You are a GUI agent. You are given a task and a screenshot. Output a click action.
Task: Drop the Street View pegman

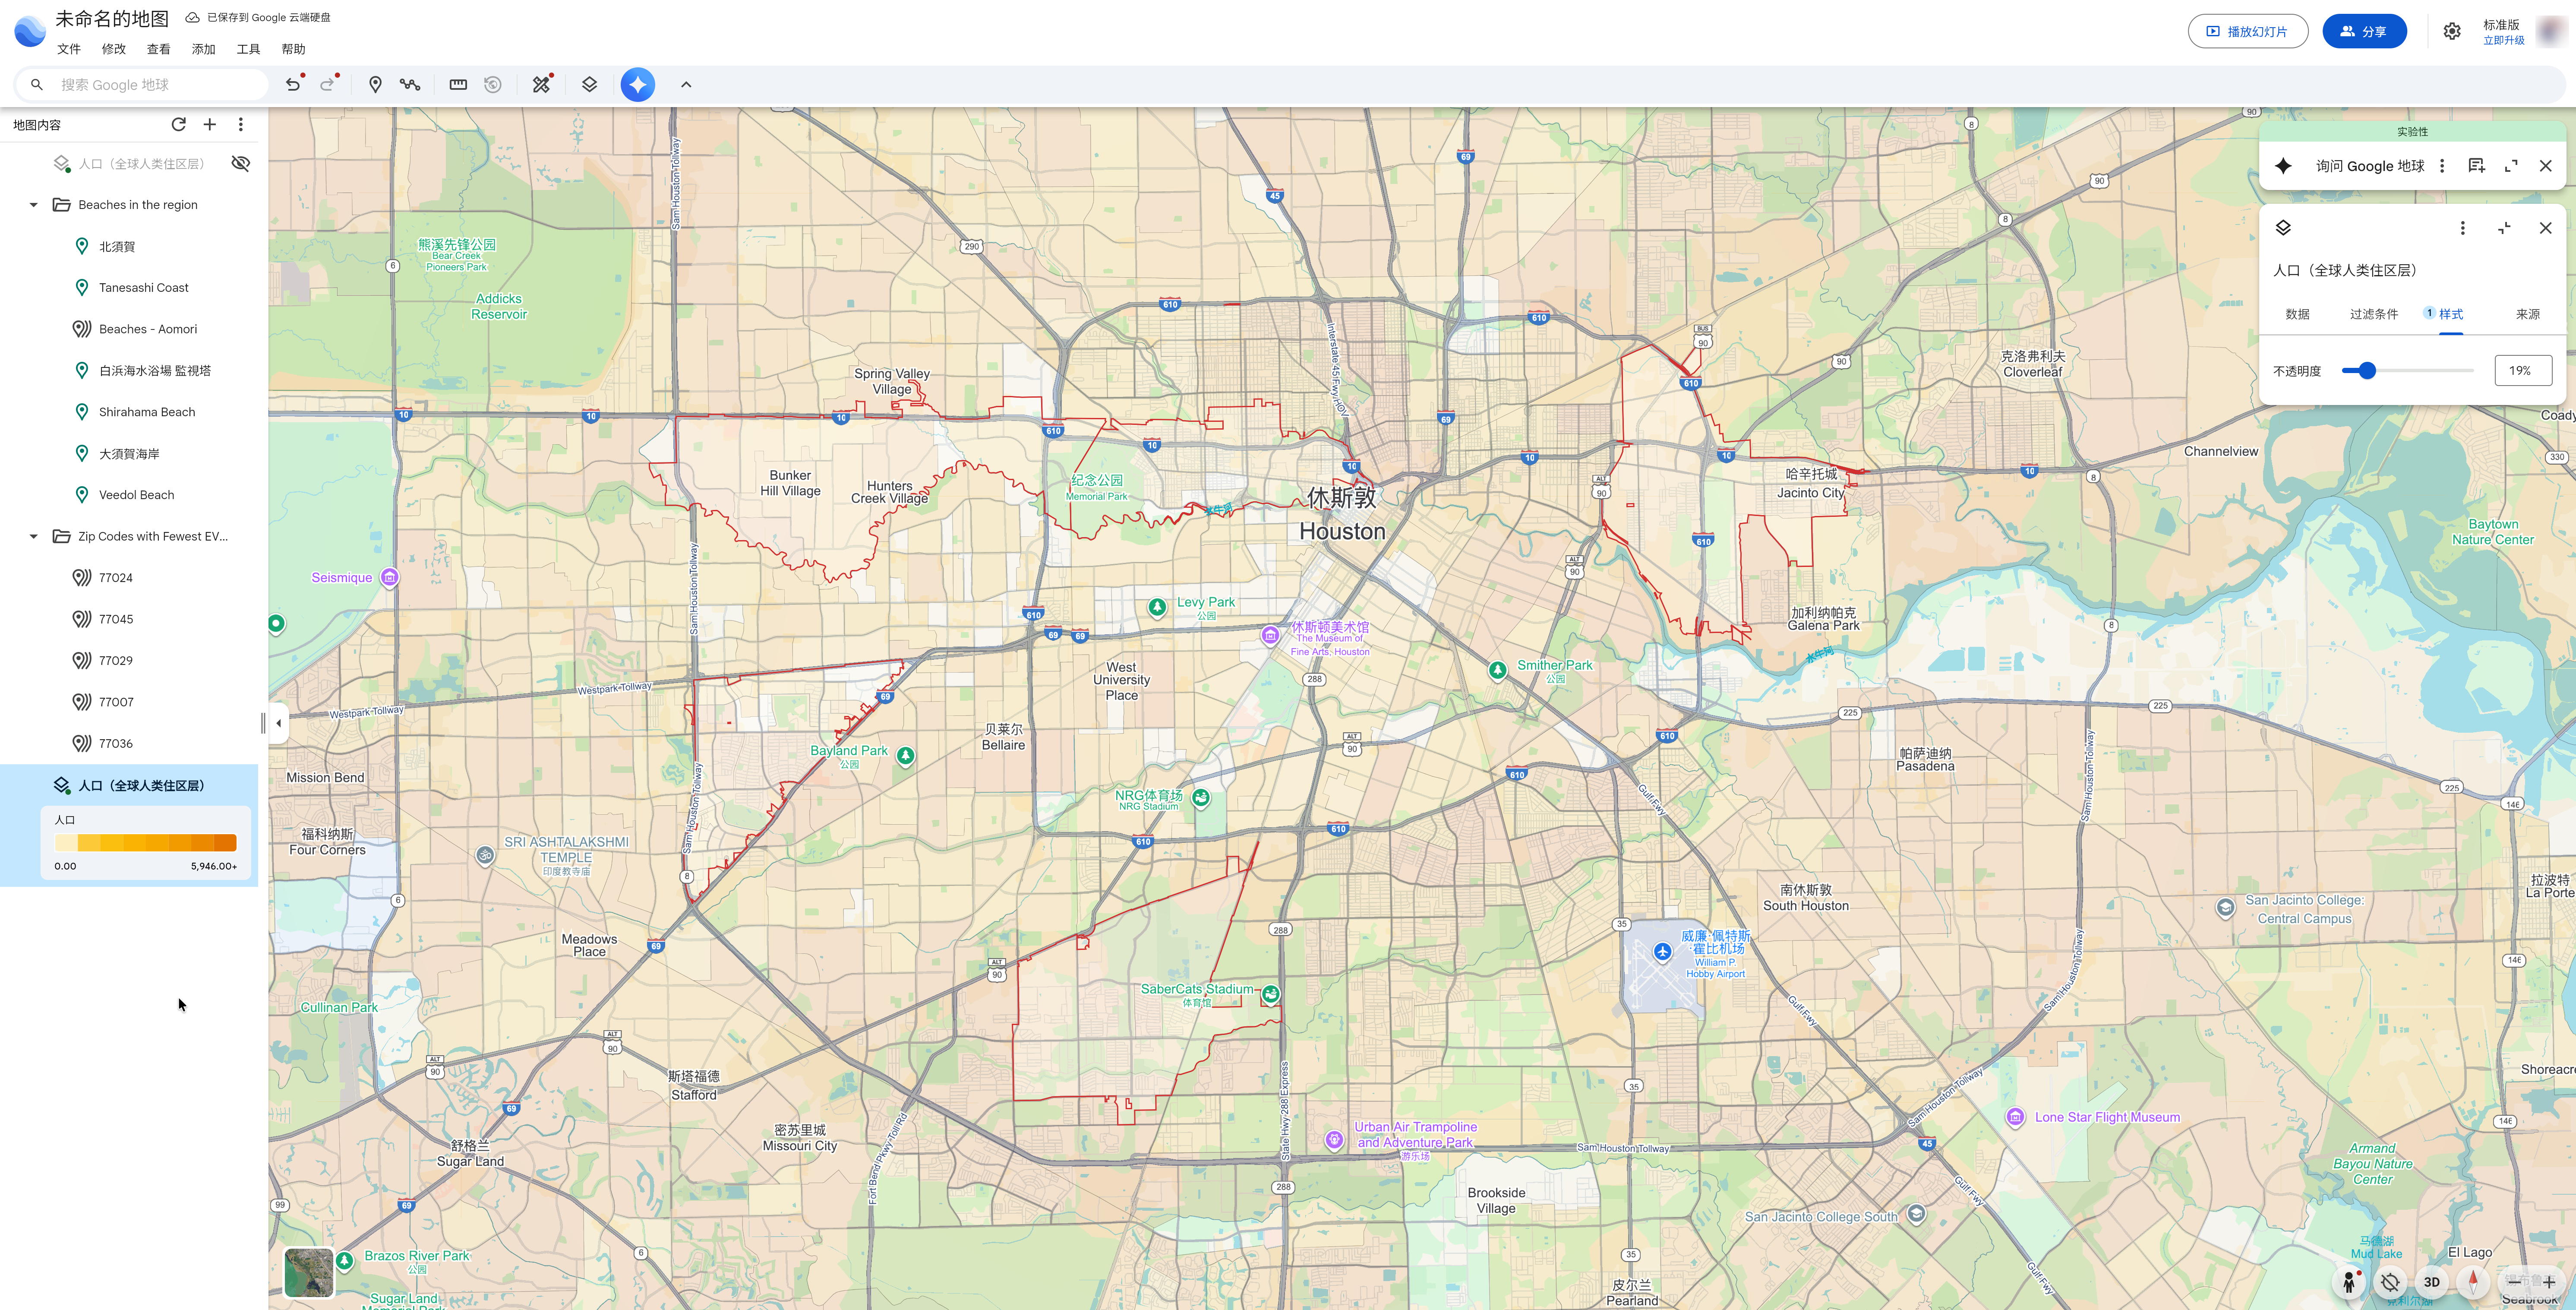pos(2349,1282)
